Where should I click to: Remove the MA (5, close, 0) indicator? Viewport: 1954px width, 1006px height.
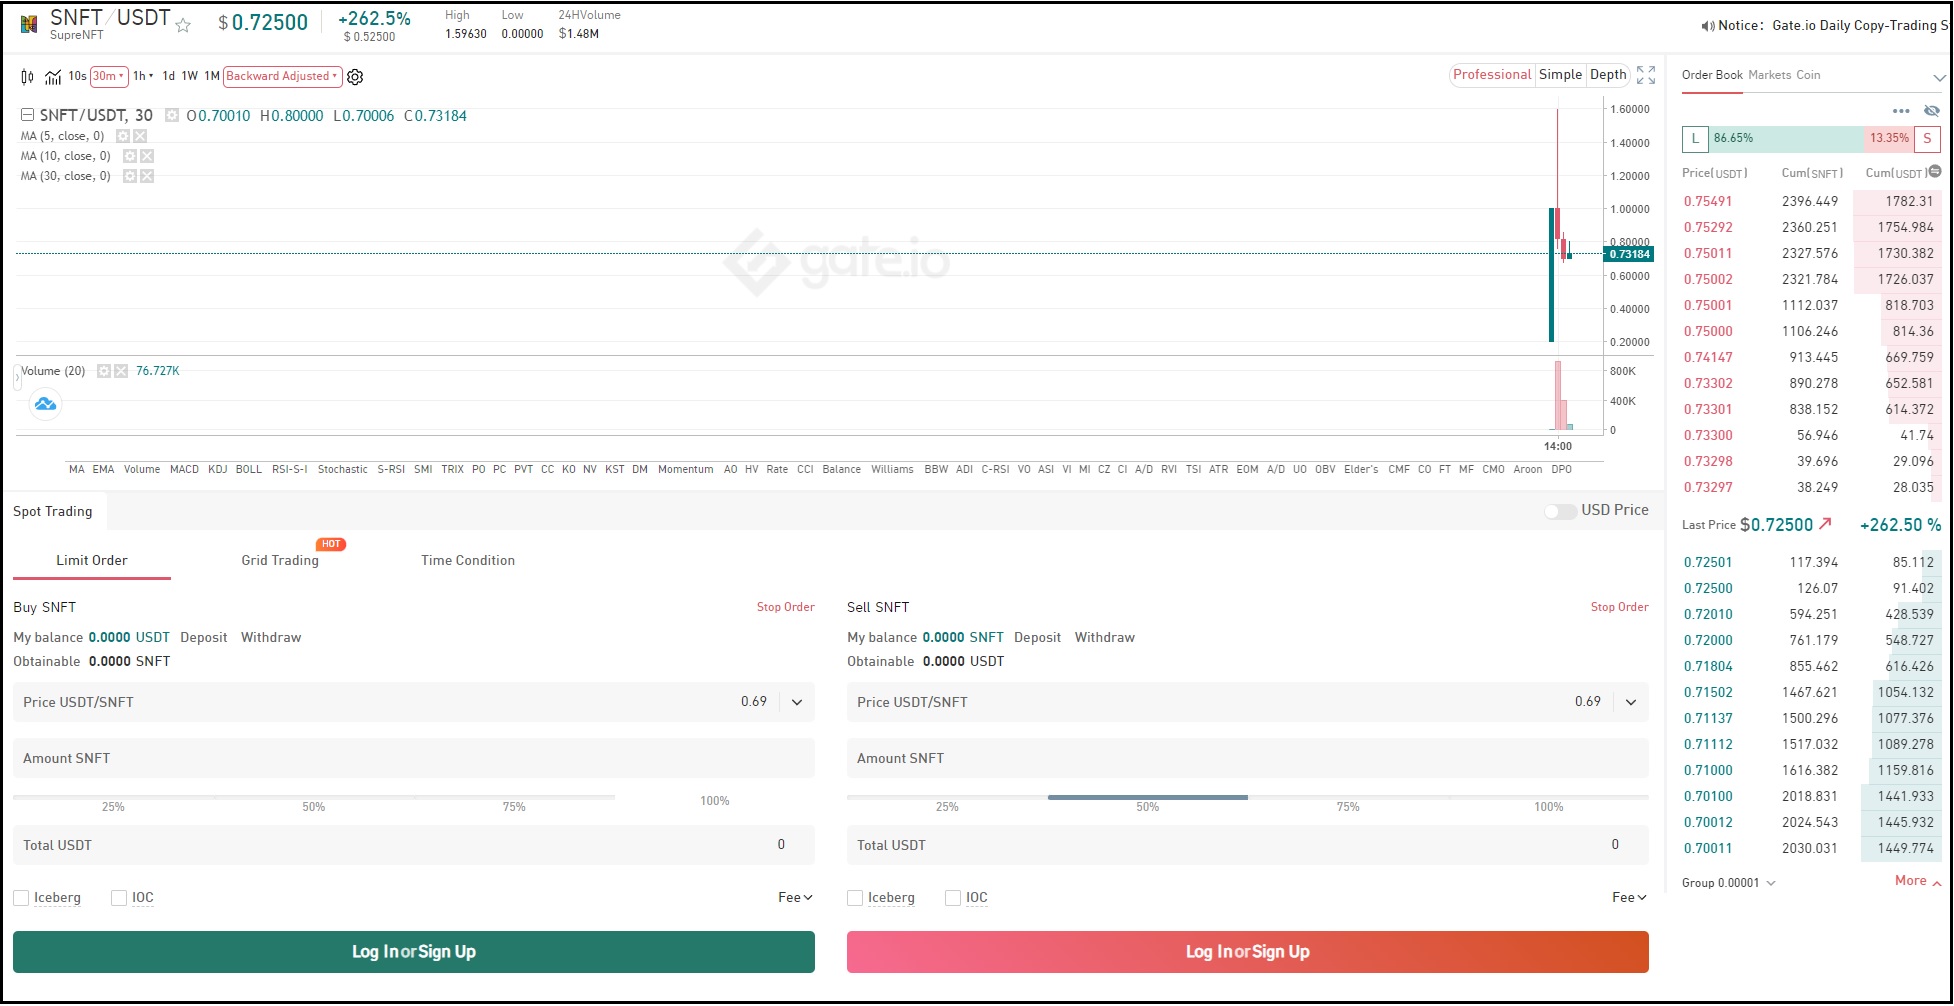pyautogui.click(x=140, y=136)
